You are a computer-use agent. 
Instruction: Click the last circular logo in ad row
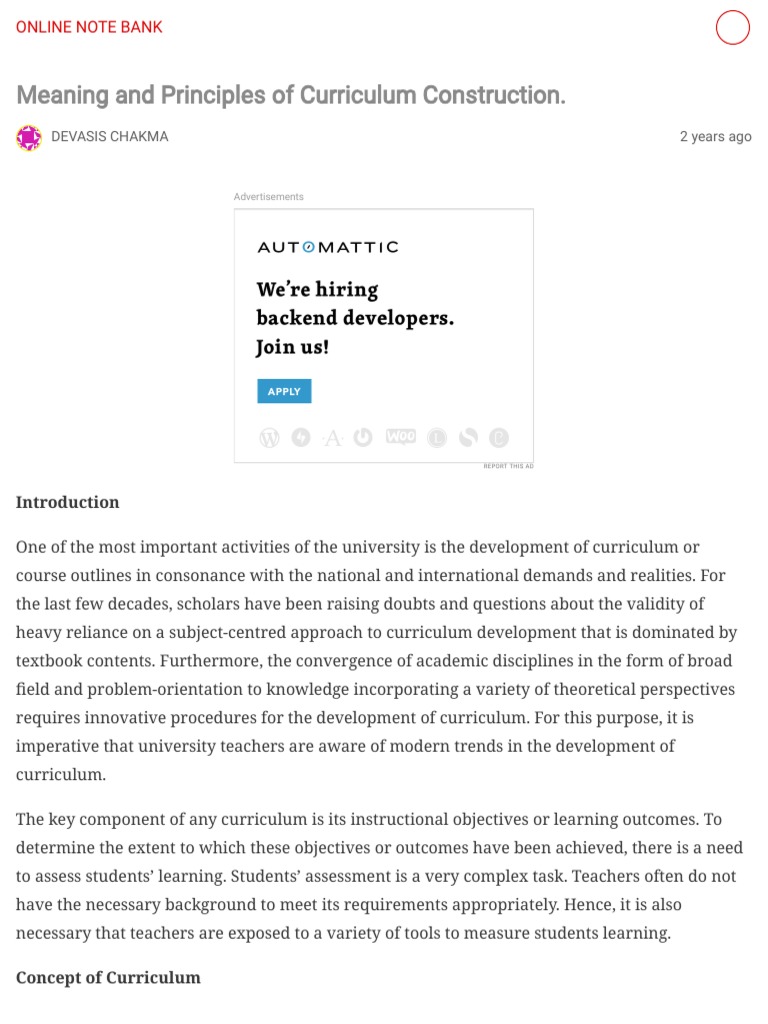499,437
